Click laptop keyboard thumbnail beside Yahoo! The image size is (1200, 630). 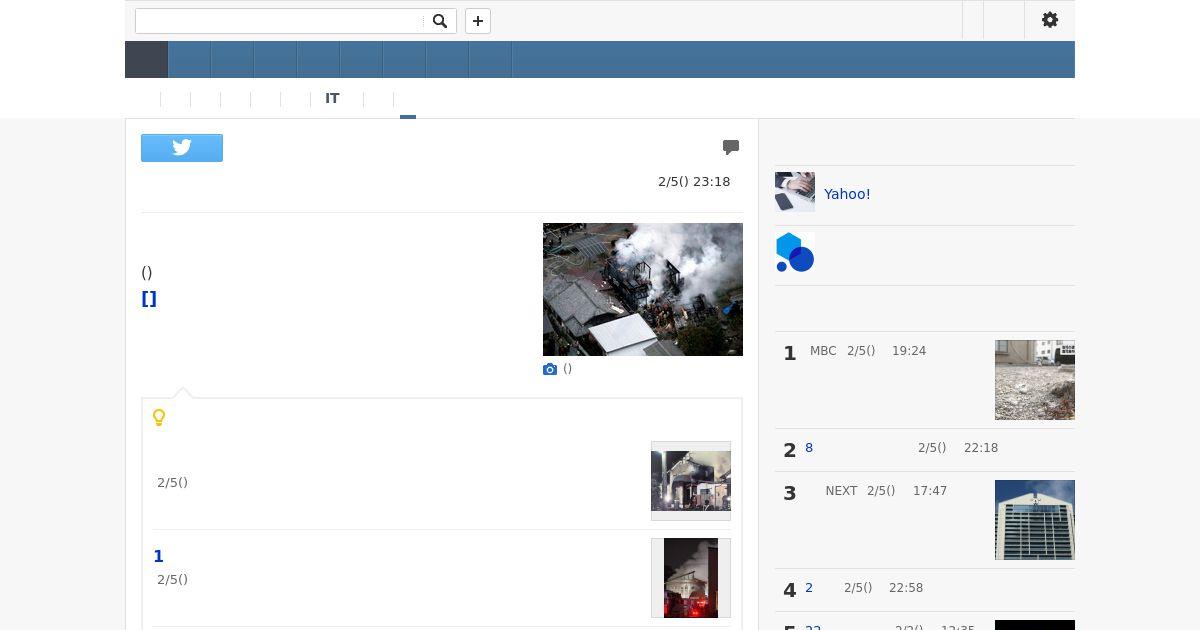[795, 192]
